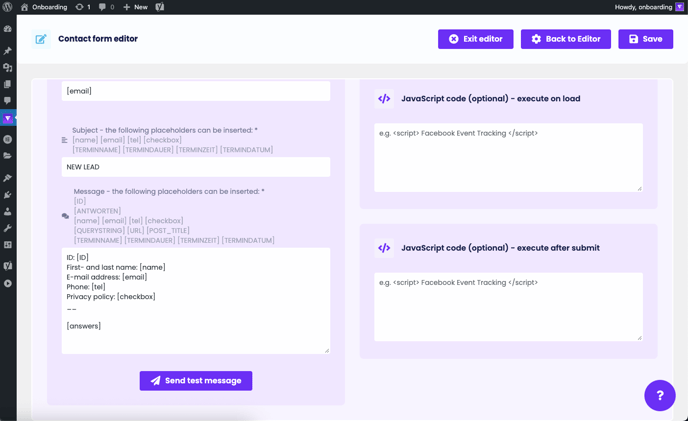Viewport: 688px width, 421px height.
Task: Click the [ANTWORTEN] placeholder text
Action: [x=97, y=211]
